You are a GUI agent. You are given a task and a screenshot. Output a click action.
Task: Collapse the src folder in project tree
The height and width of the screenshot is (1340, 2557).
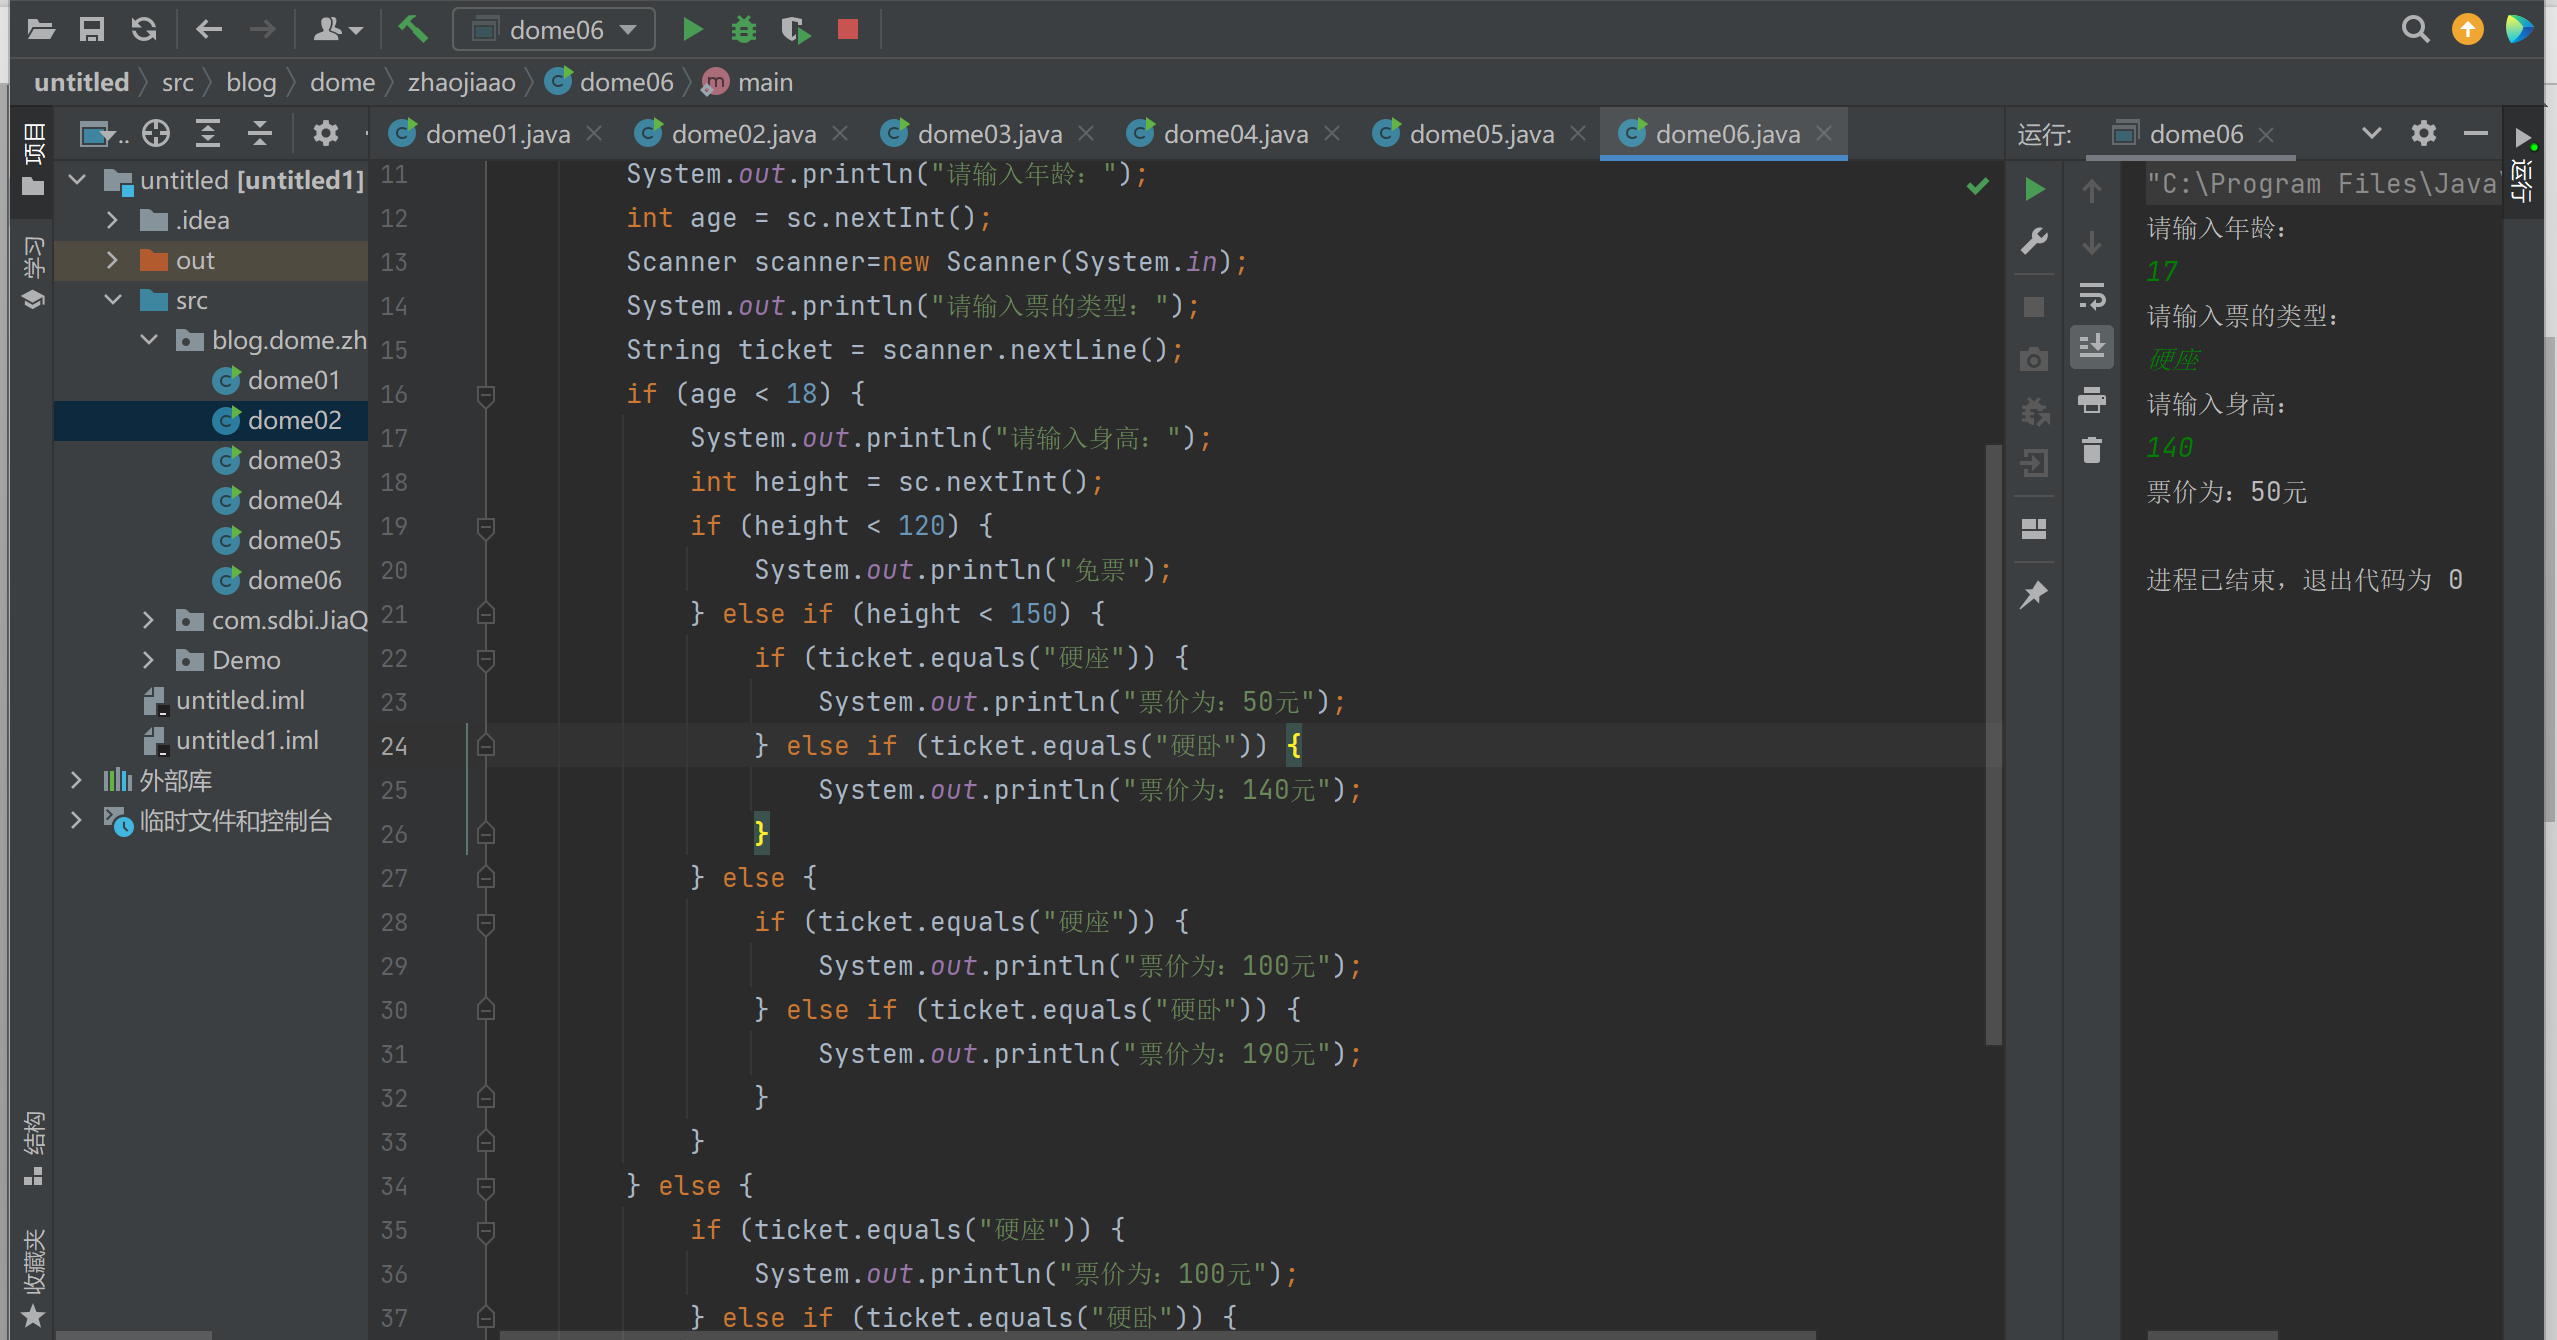point(112,300)
